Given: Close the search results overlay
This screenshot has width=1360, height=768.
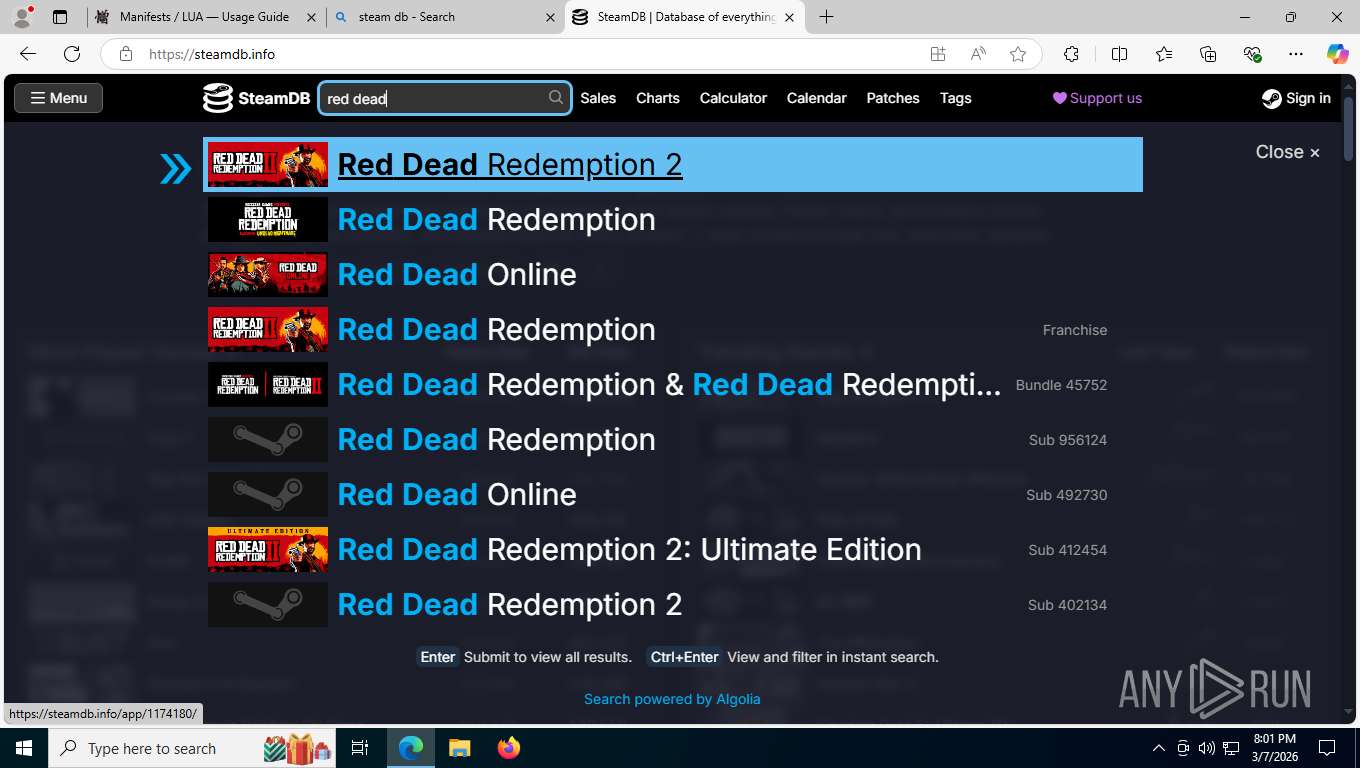Looking at the screenshot, I should pyautogui.click(x=1288, y=152).
